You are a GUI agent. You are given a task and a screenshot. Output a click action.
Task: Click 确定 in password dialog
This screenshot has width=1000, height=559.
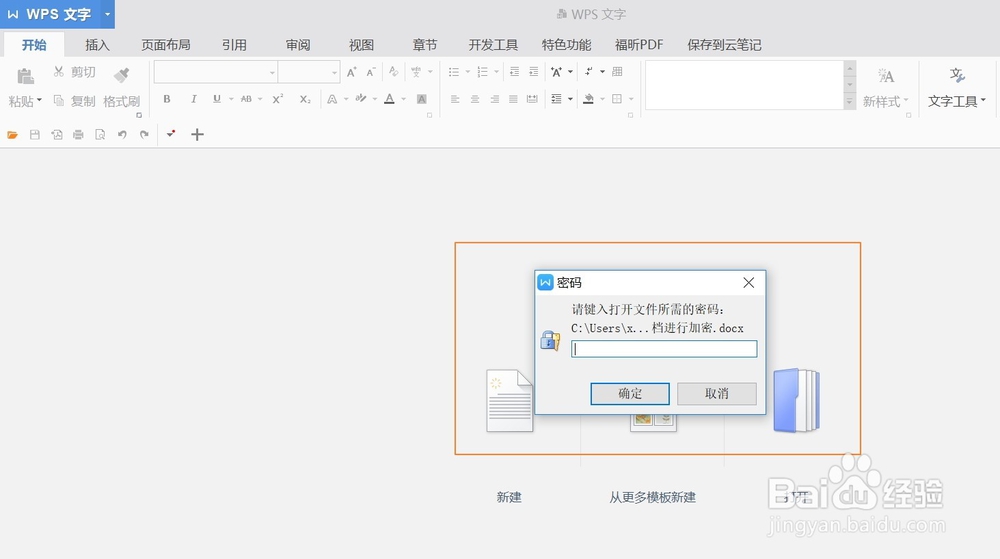[x=630, y=393]
